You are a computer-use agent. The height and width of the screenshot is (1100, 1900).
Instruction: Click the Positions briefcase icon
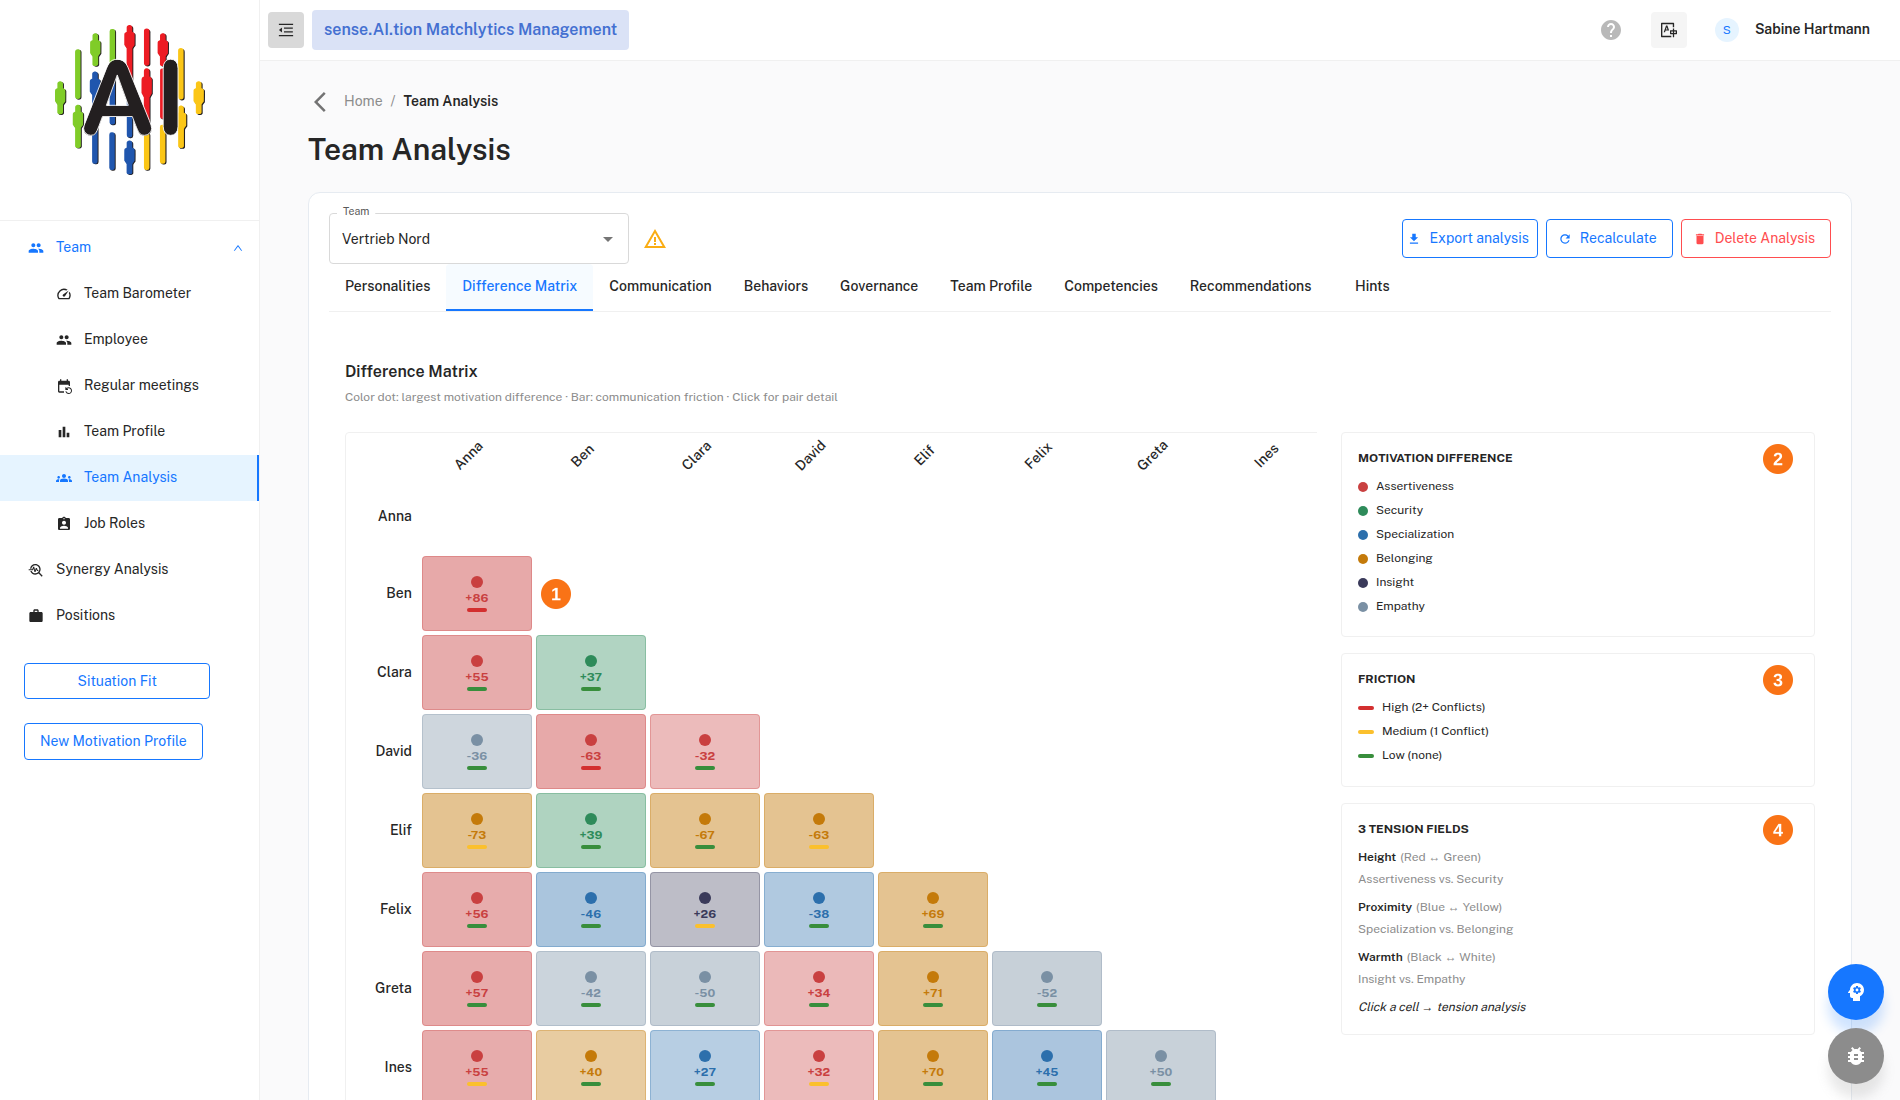tap(36, 616)
